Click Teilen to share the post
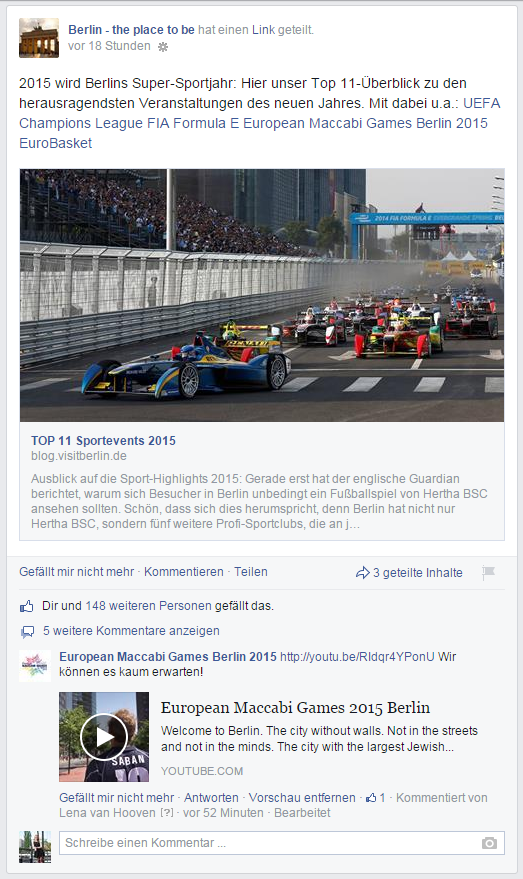523x879 pixels. click(251, 572)
